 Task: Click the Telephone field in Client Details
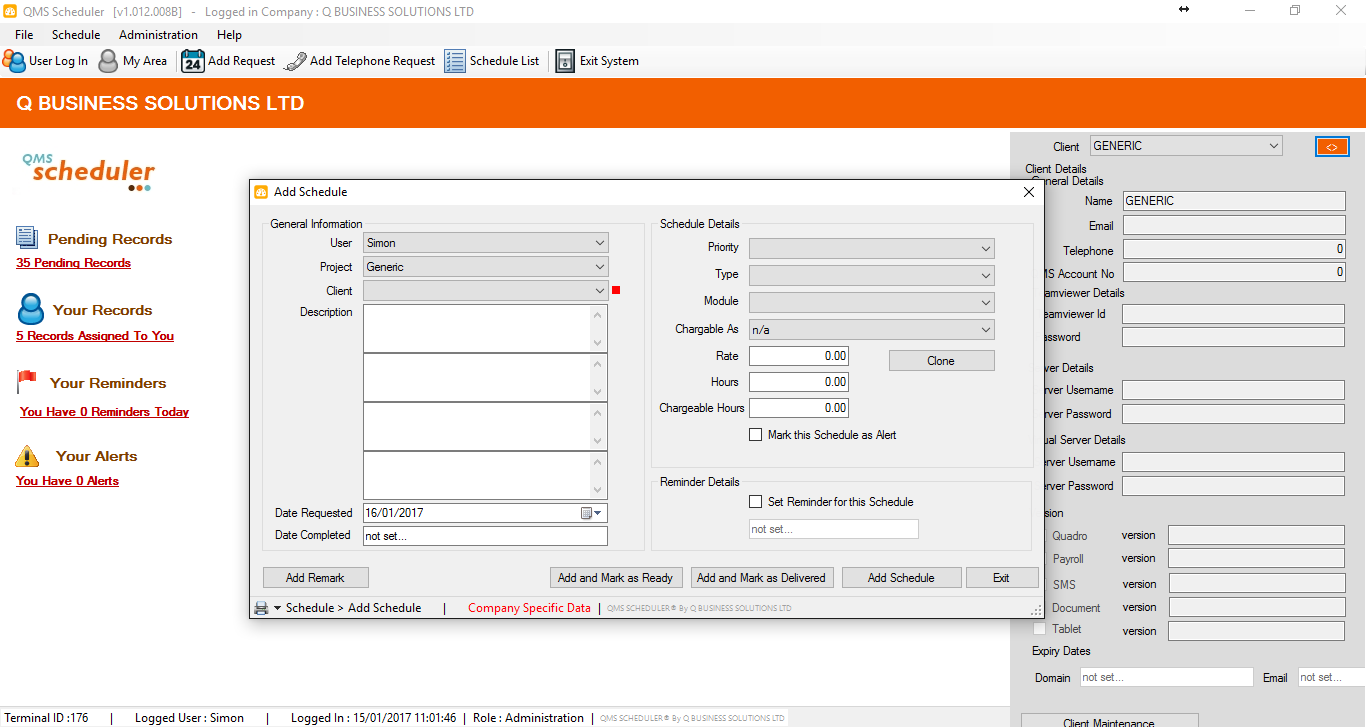point(1234,249)
